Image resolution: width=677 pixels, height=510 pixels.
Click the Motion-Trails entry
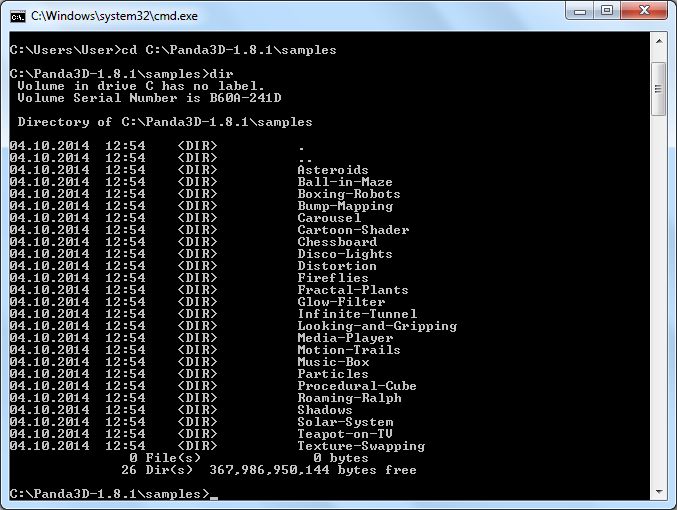[x=349, y=350]
